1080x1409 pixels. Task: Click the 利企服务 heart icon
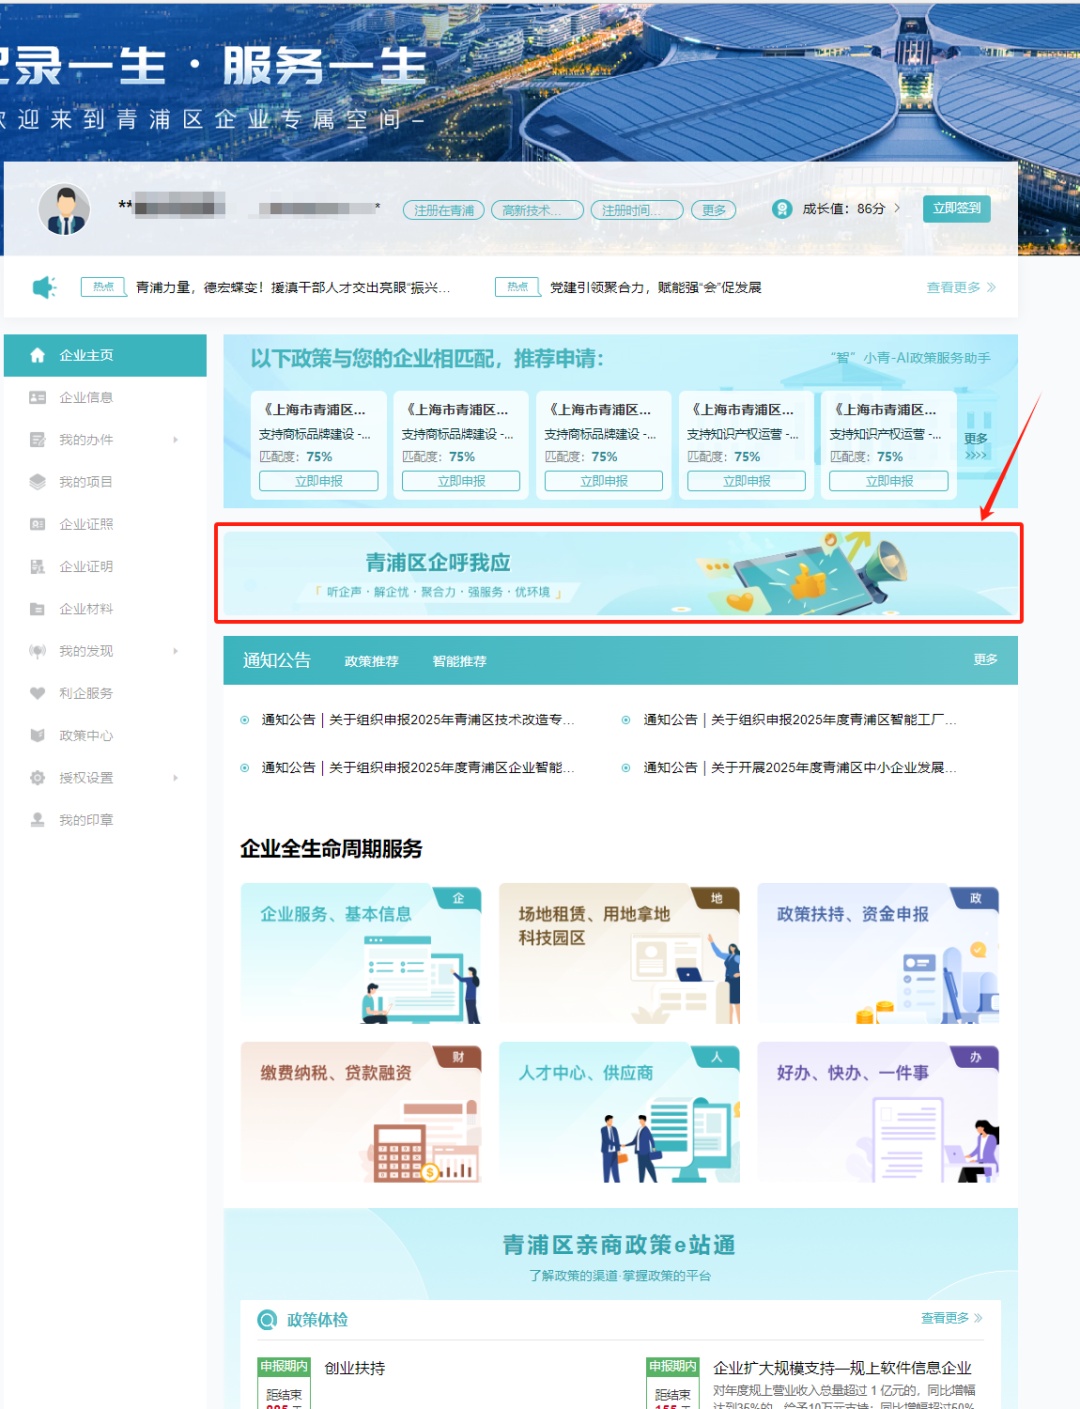point(37,693)
